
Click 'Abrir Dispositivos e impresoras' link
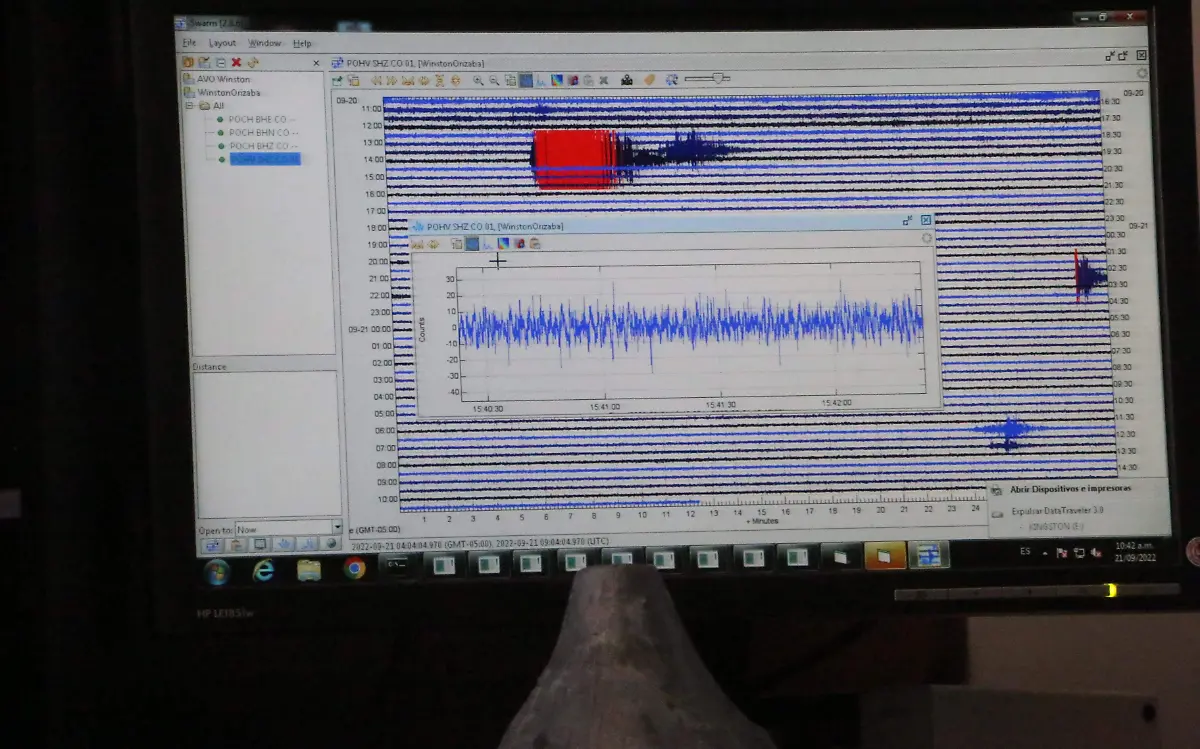pos(1071,489)
